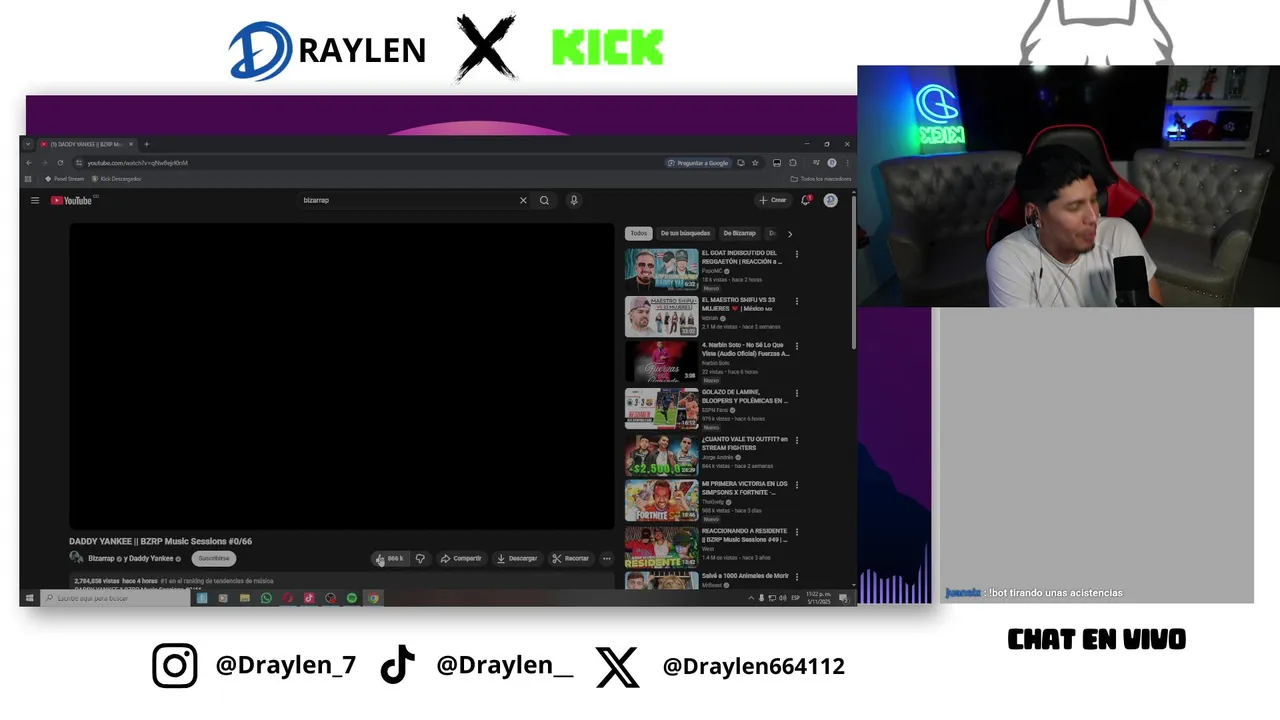Open options menu for GOLAZO DE LAMINE video
This screenshot has width=1280, height=720.
[x=797, y=393]
